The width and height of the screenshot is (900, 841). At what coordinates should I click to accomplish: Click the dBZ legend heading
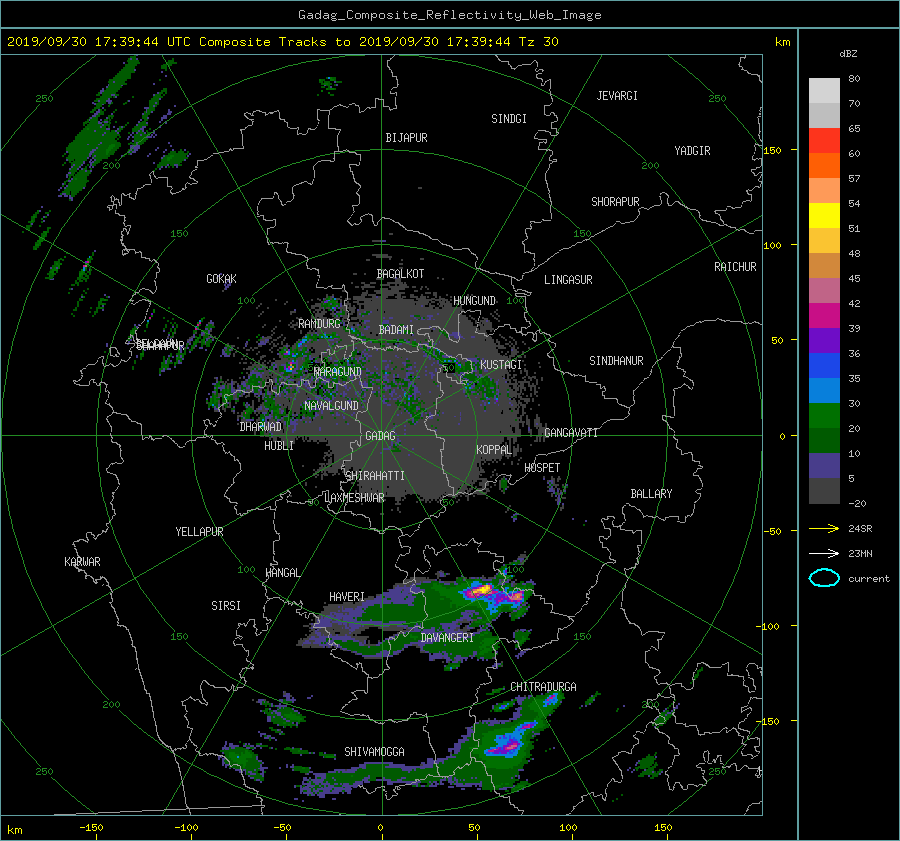click(848, 54)
